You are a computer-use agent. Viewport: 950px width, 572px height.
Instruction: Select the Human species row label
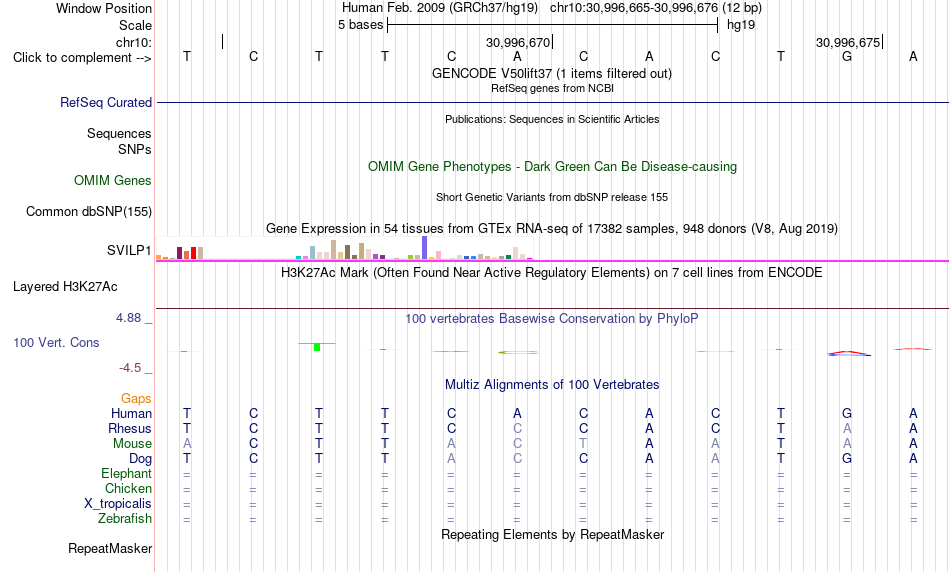pos(131,413)
